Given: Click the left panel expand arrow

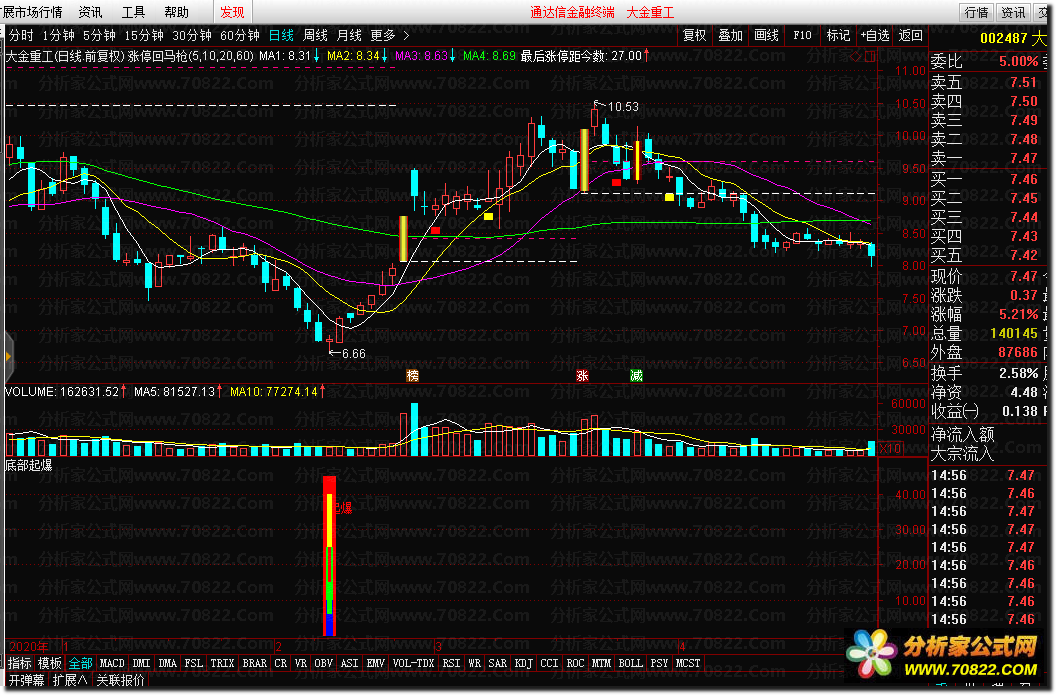Looking at the screenshot, I should point(8,356).
